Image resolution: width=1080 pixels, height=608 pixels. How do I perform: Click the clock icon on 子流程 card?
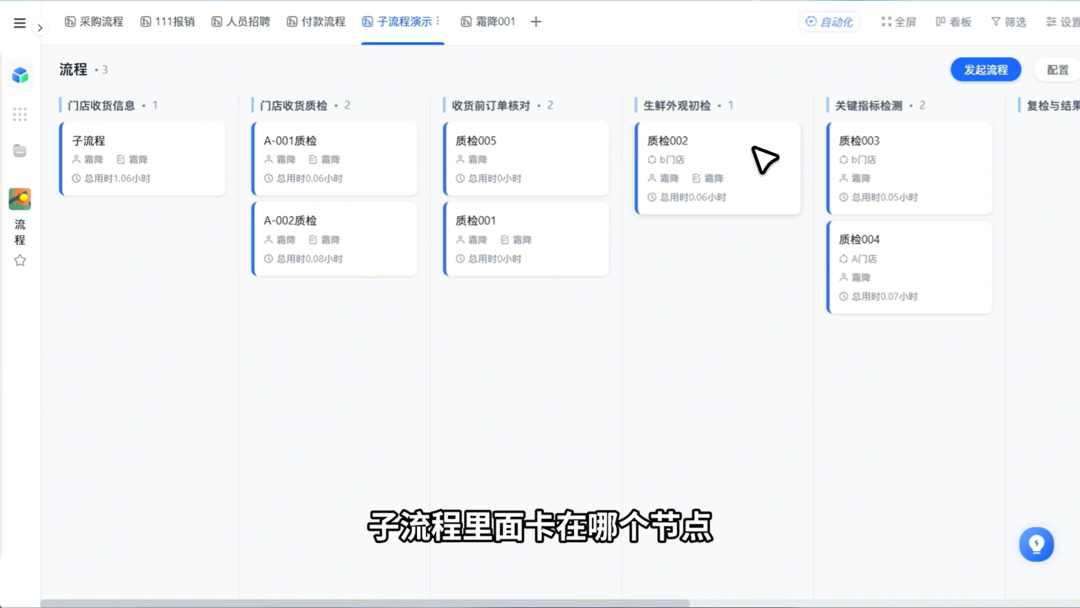76,178
